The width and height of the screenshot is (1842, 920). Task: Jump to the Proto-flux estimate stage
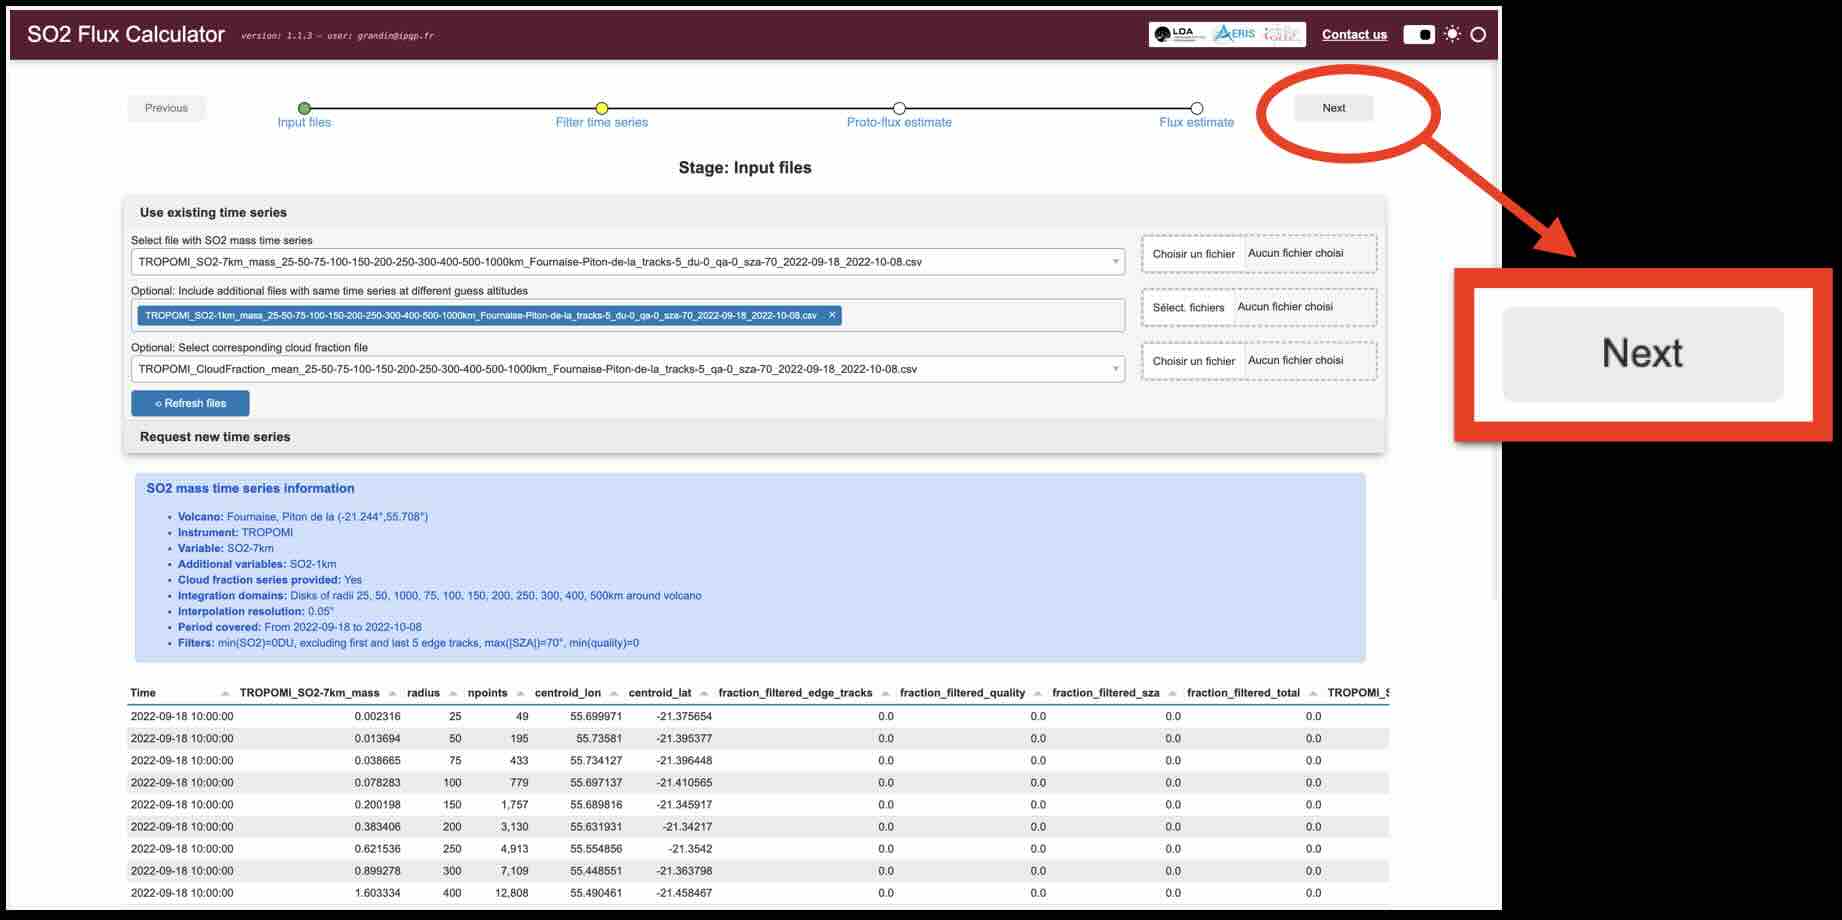click(x=899, y=109)
